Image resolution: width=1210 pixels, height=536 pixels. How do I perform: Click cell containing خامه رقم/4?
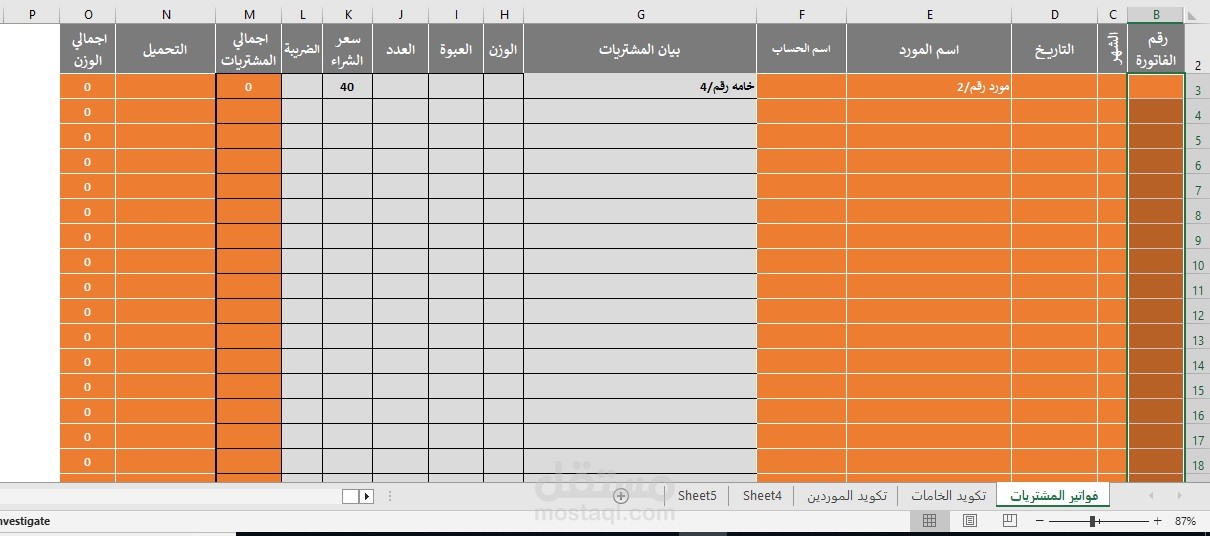click(x=640, y=87)
